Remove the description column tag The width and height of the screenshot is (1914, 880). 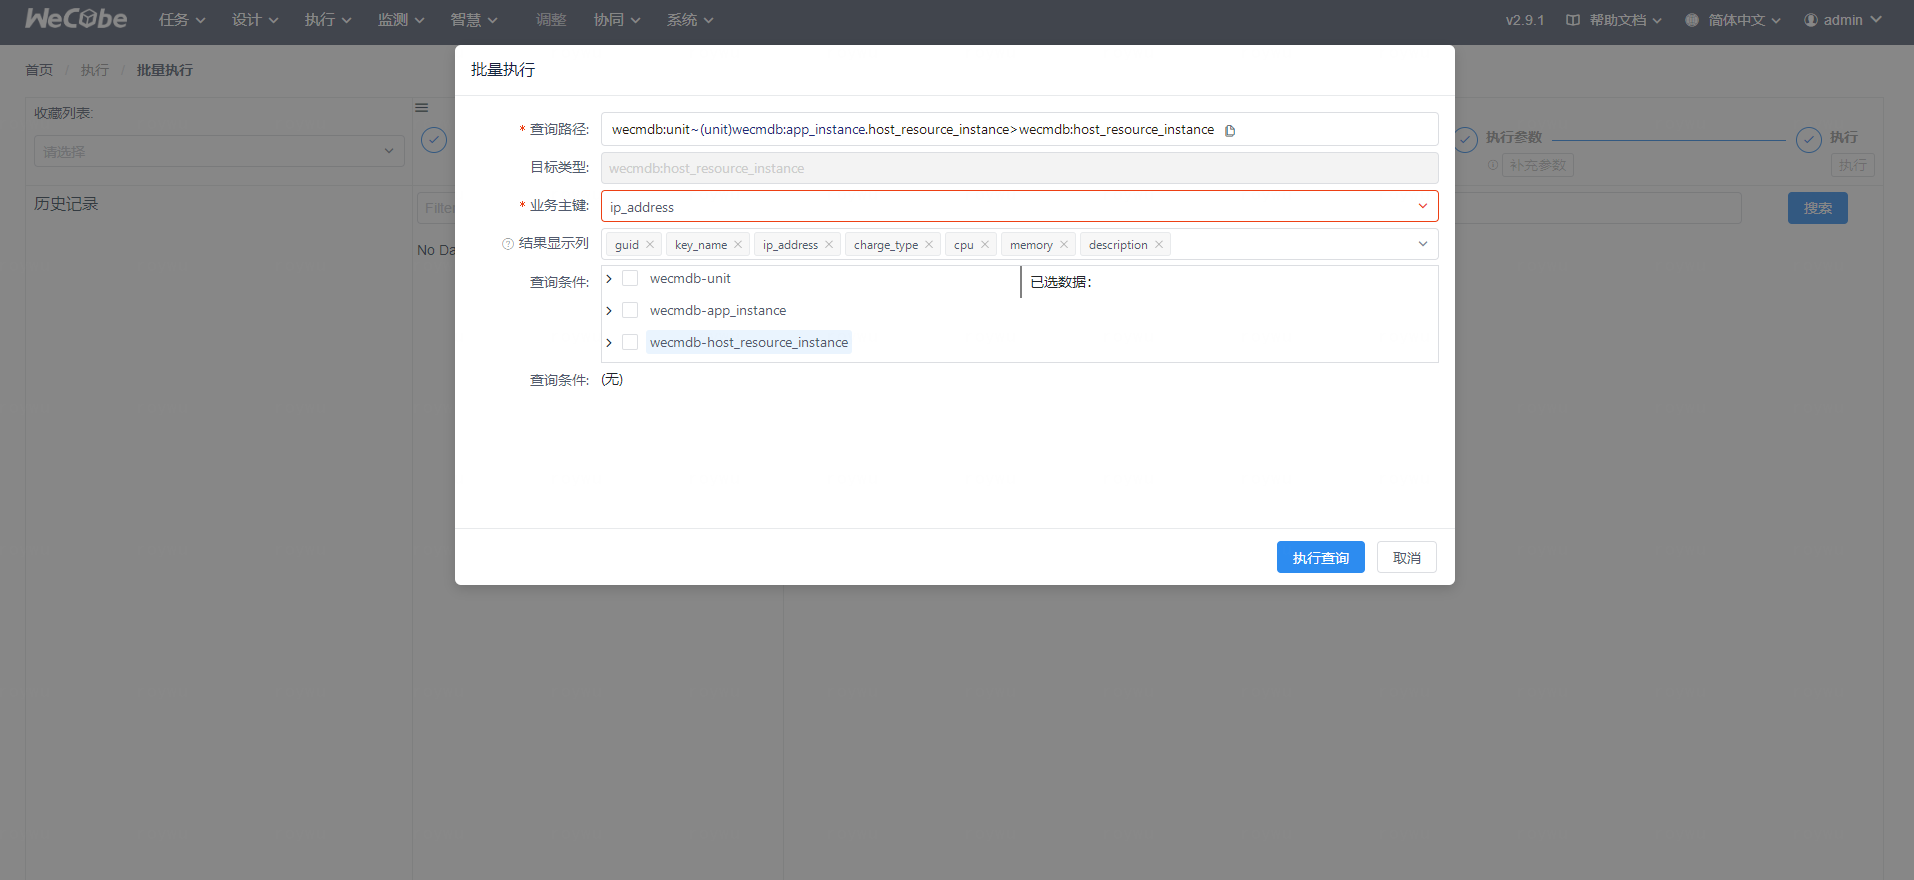click(1159, 245)
